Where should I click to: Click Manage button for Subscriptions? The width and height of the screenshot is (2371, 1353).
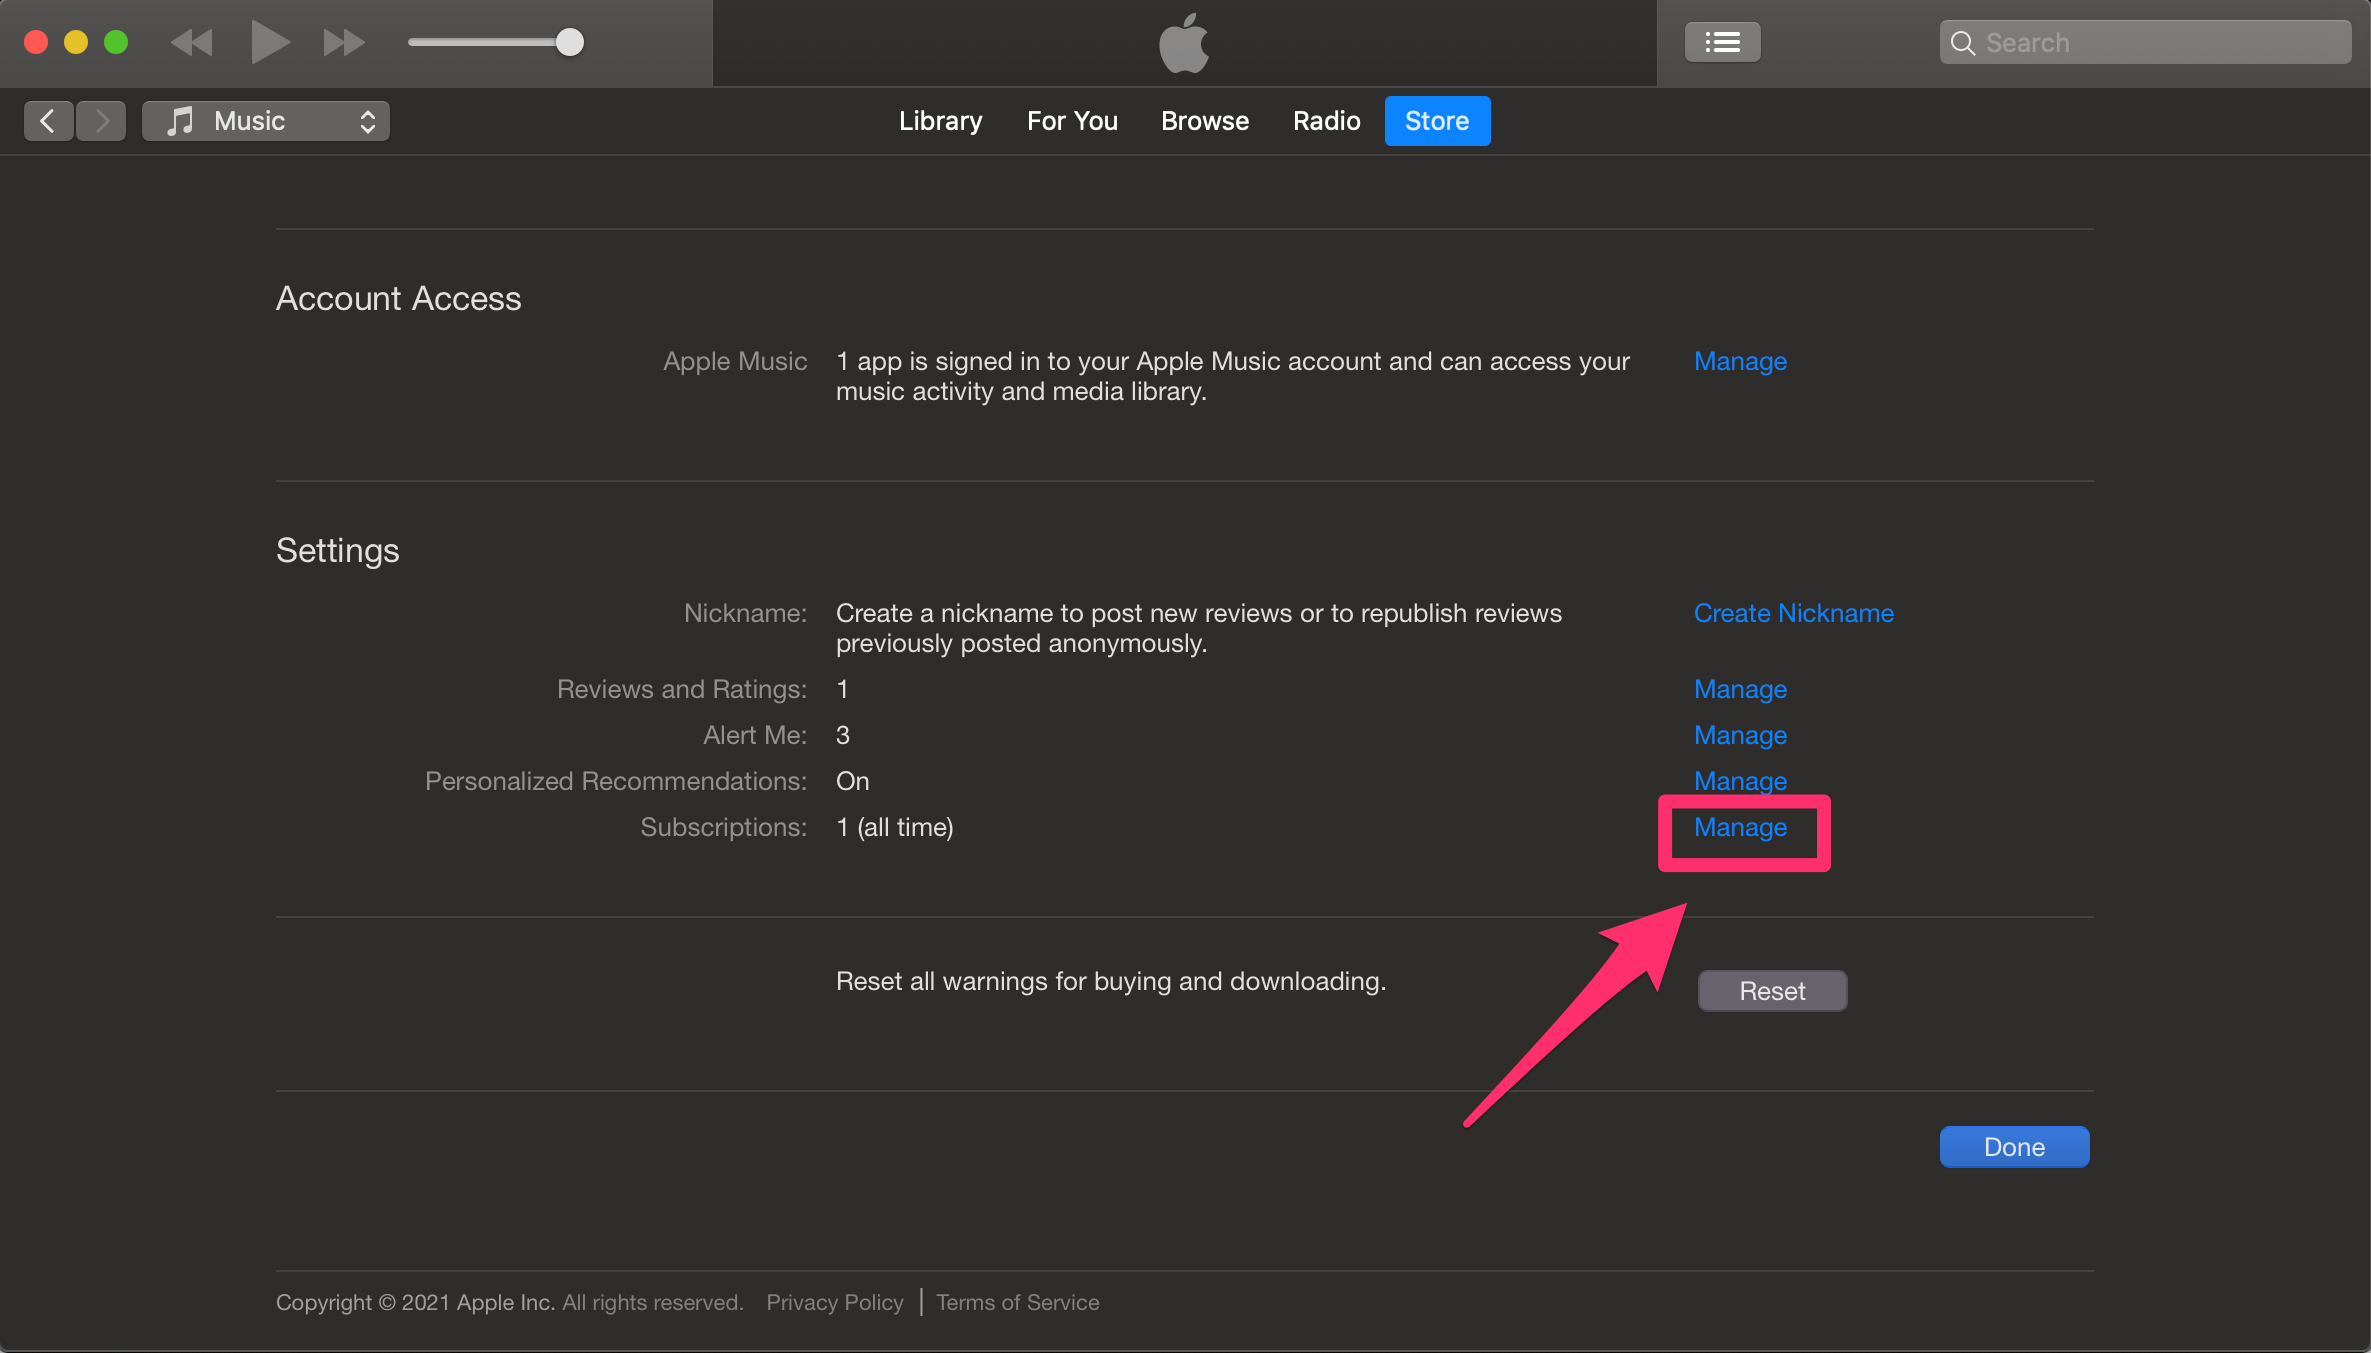pyautogui.click(x=1741, y=827)
